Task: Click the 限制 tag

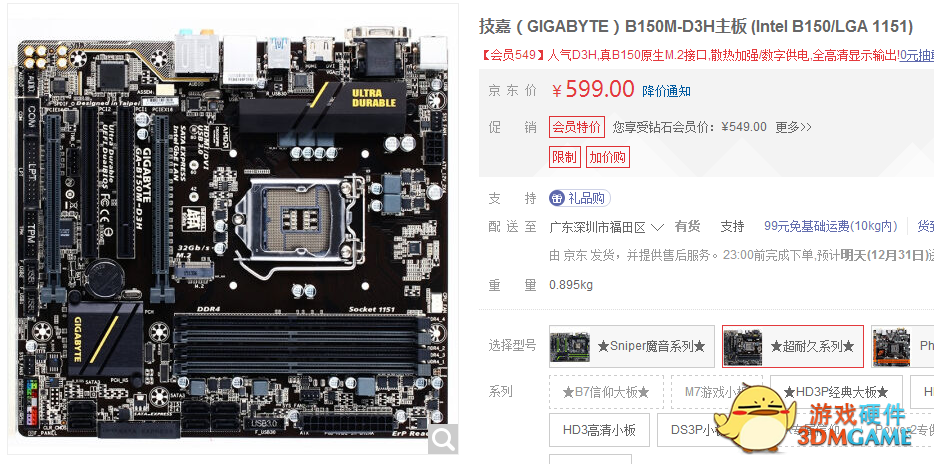Action: tap(565, 157)
